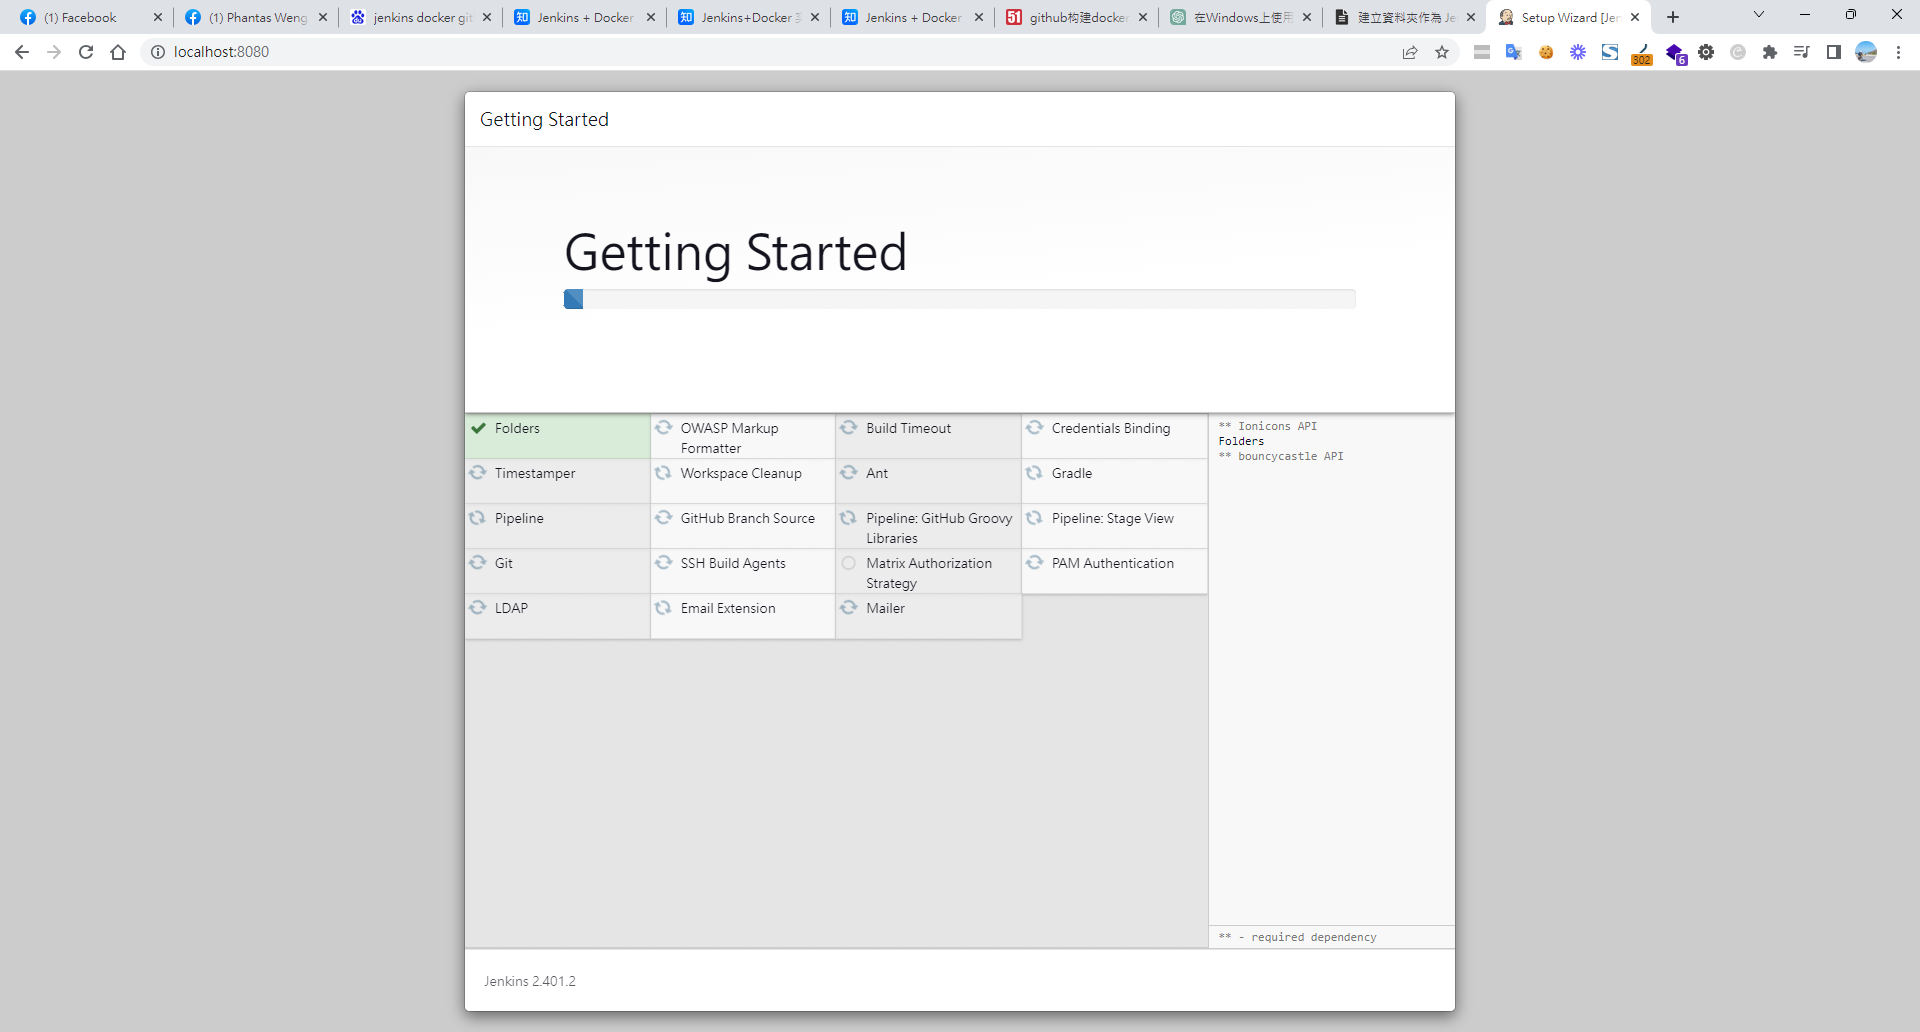Click the browser home icon
This screenshot has height=1032, width=1920.
pos(118,52)
